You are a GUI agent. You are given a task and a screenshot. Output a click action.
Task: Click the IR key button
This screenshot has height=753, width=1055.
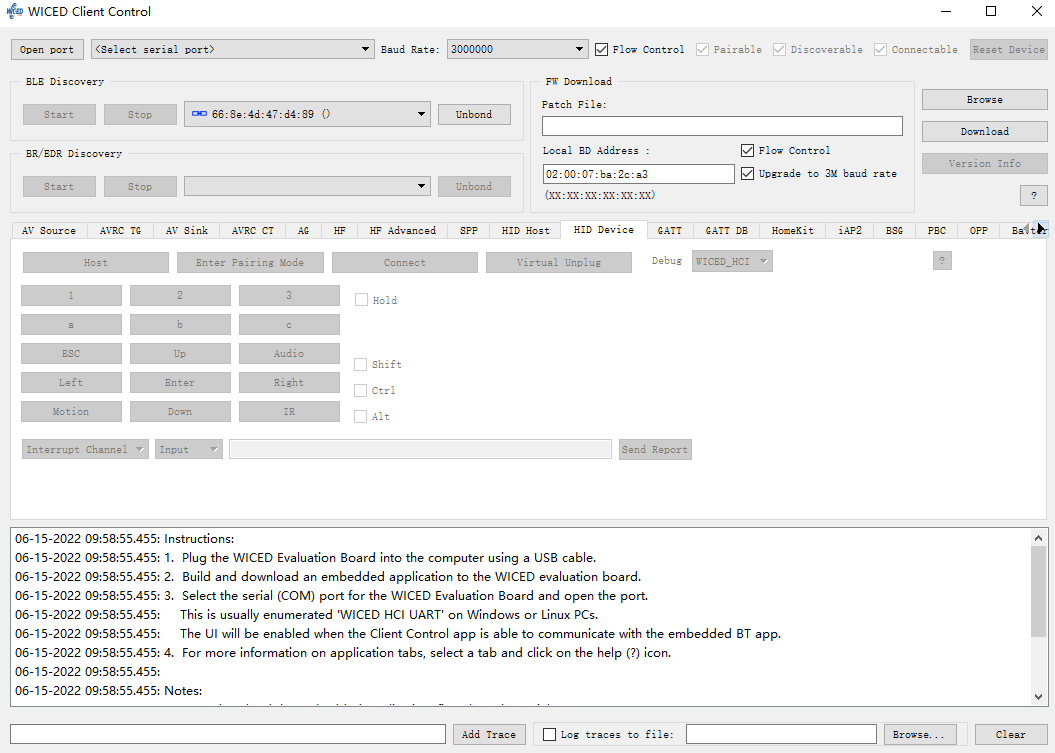click(289, 411)
